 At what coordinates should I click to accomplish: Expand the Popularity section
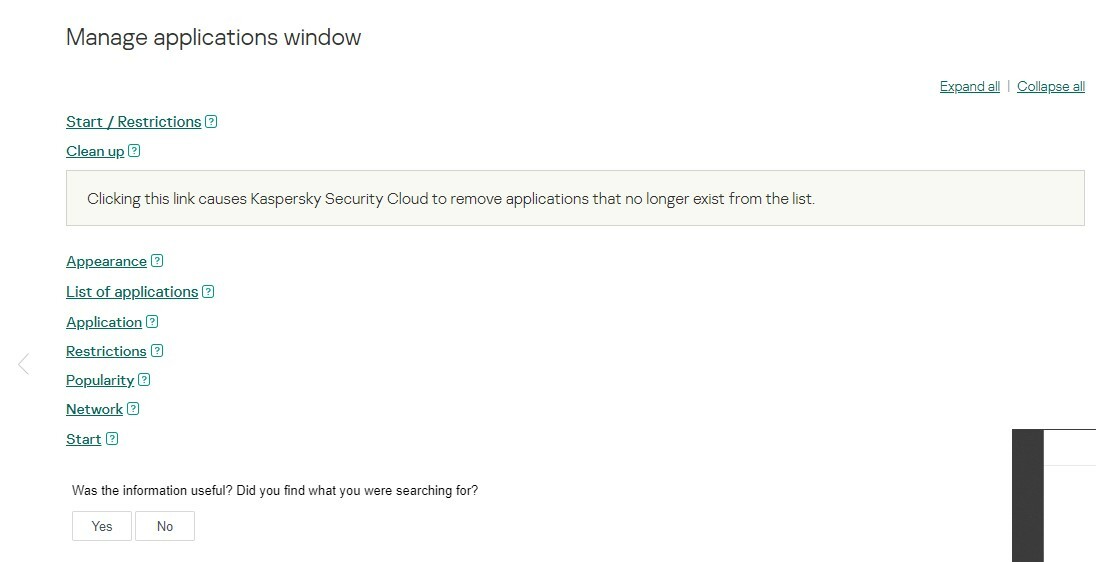coord(100,380)
